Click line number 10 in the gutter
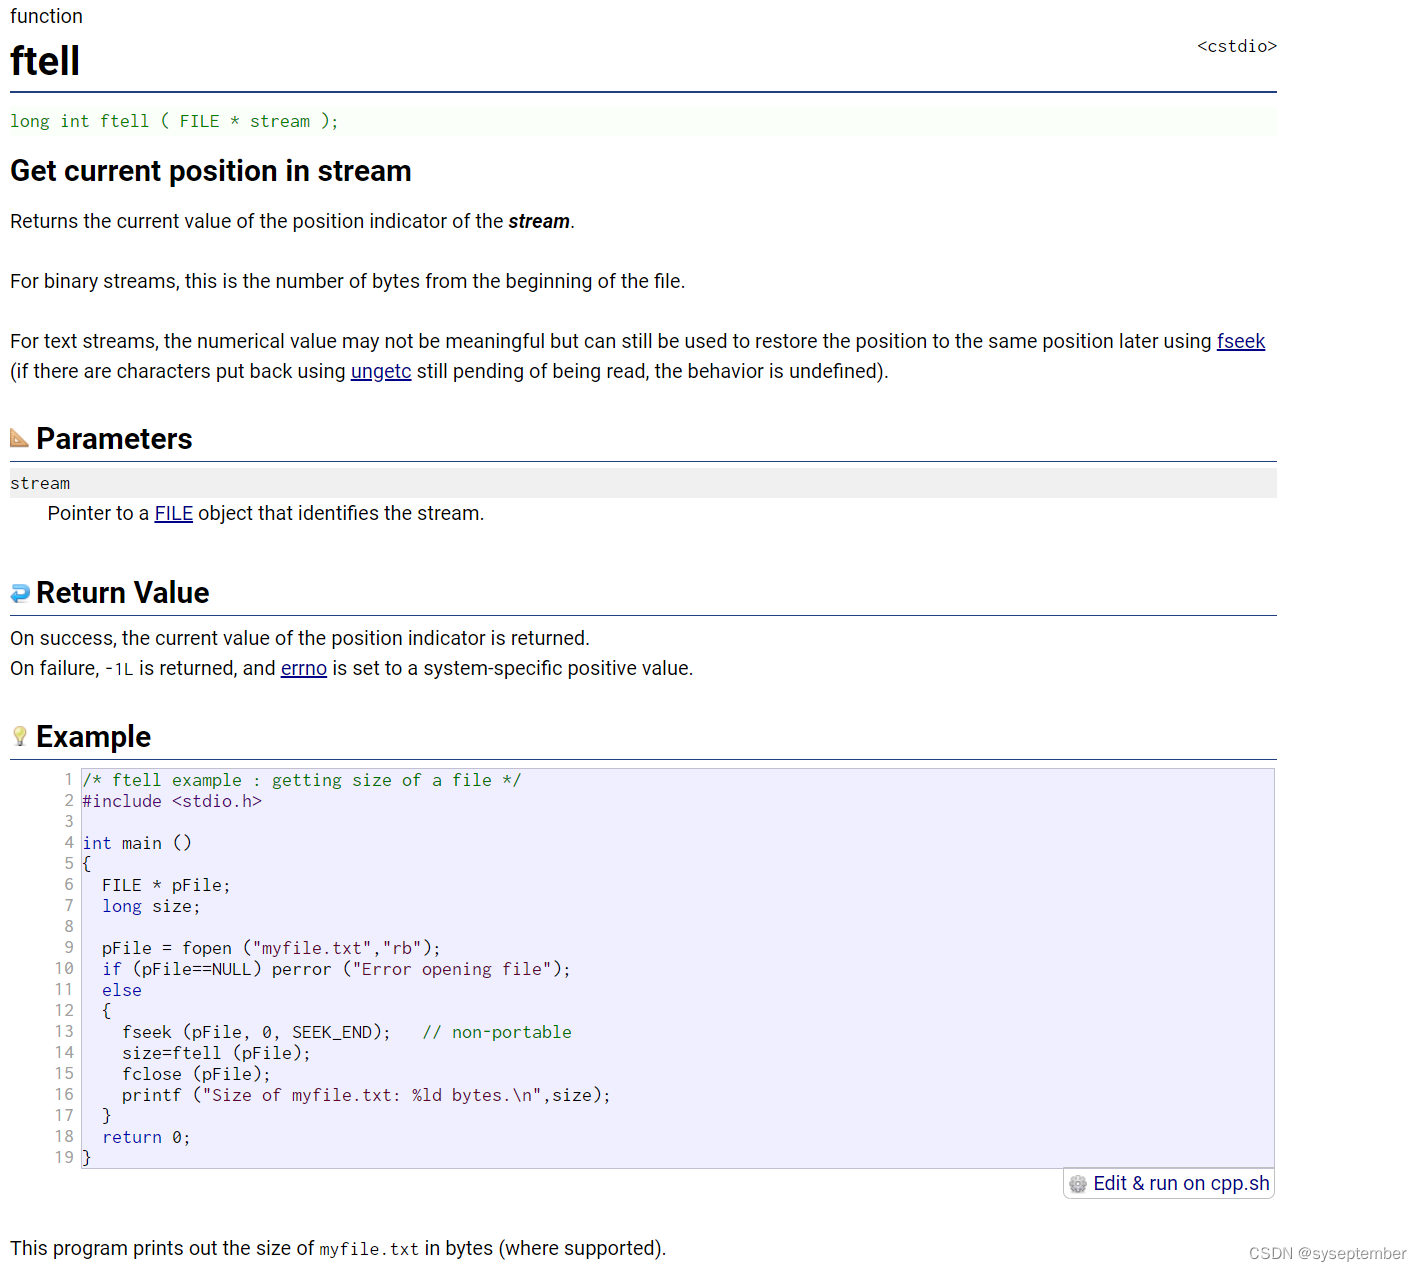 point(64,968)
